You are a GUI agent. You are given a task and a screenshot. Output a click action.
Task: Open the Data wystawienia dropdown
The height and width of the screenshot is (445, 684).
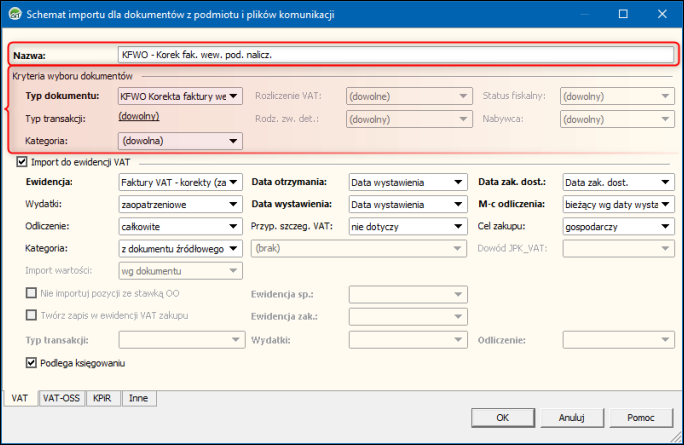tap(408, 204)
